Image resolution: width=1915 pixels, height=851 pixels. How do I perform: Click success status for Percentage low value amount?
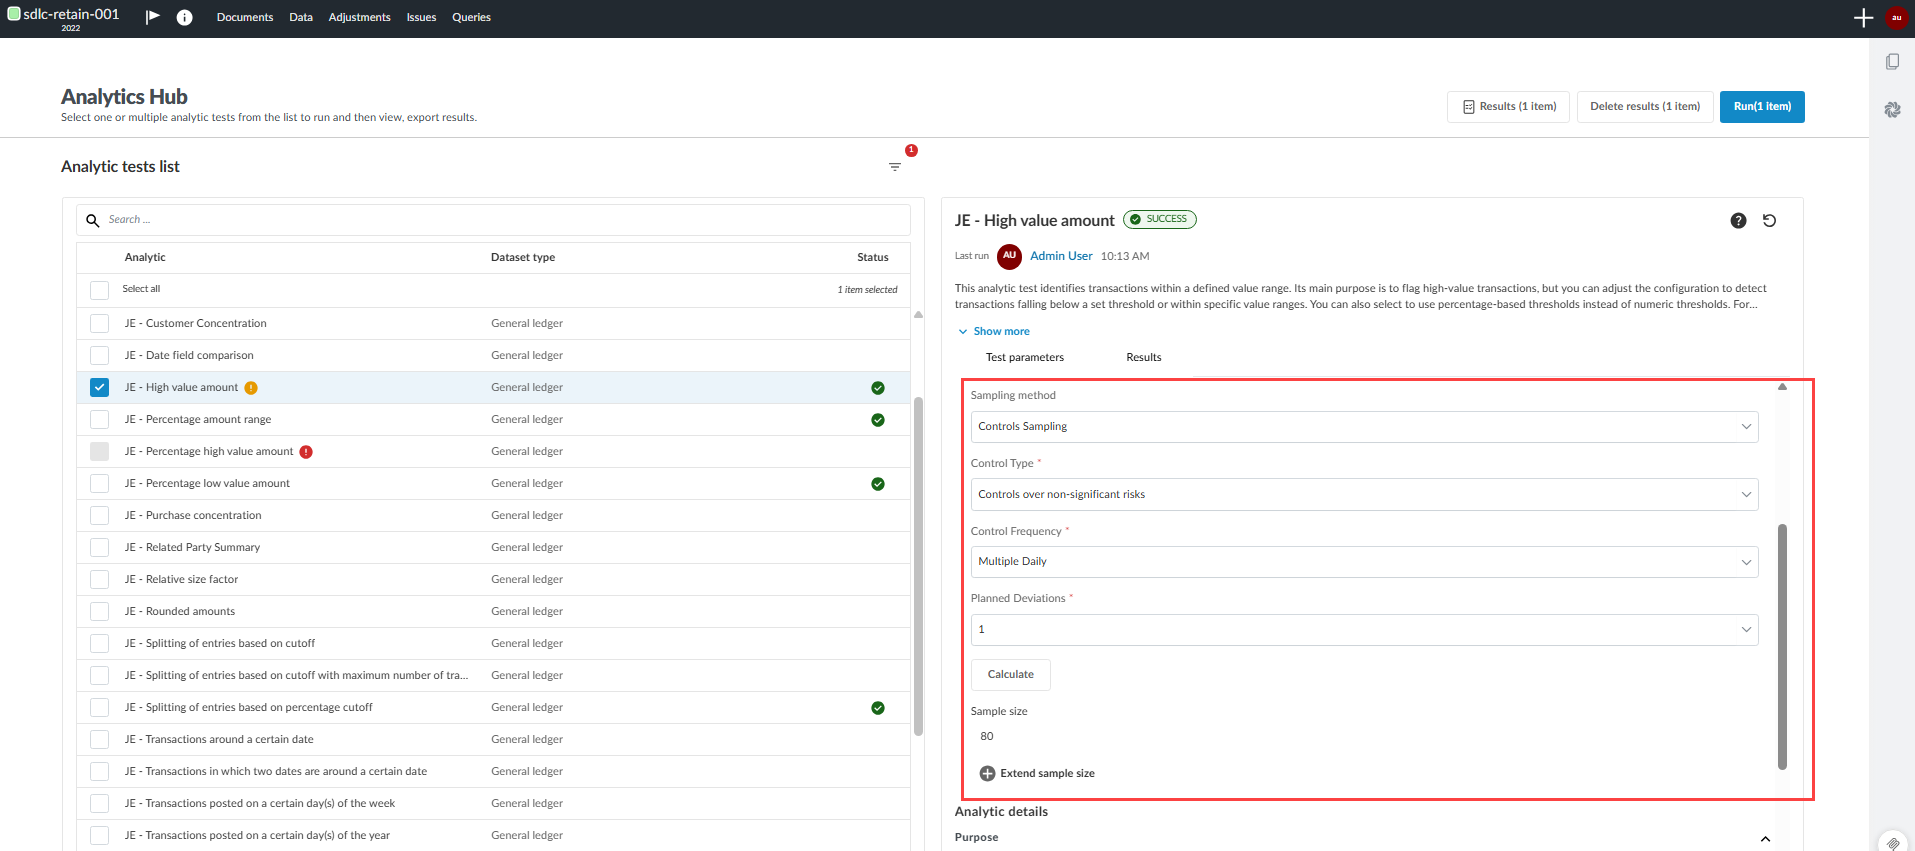878,484
